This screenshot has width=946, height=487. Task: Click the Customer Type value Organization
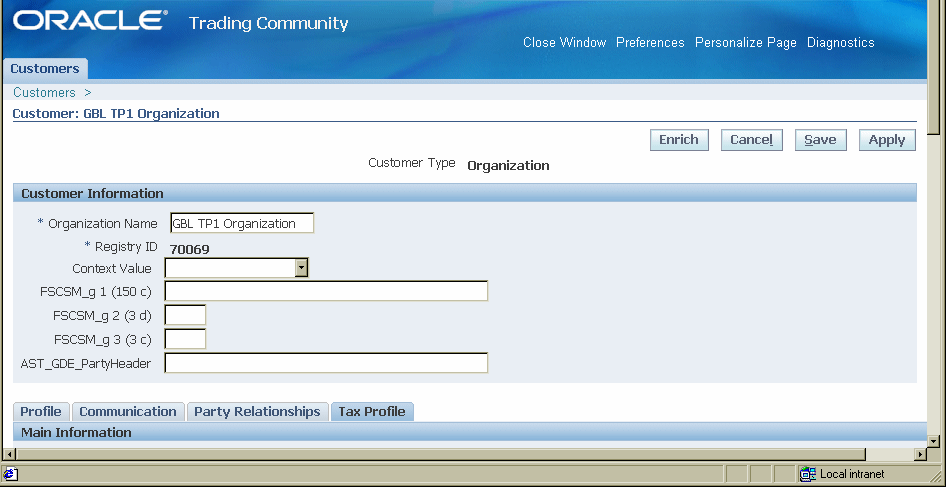coord(508,166)
